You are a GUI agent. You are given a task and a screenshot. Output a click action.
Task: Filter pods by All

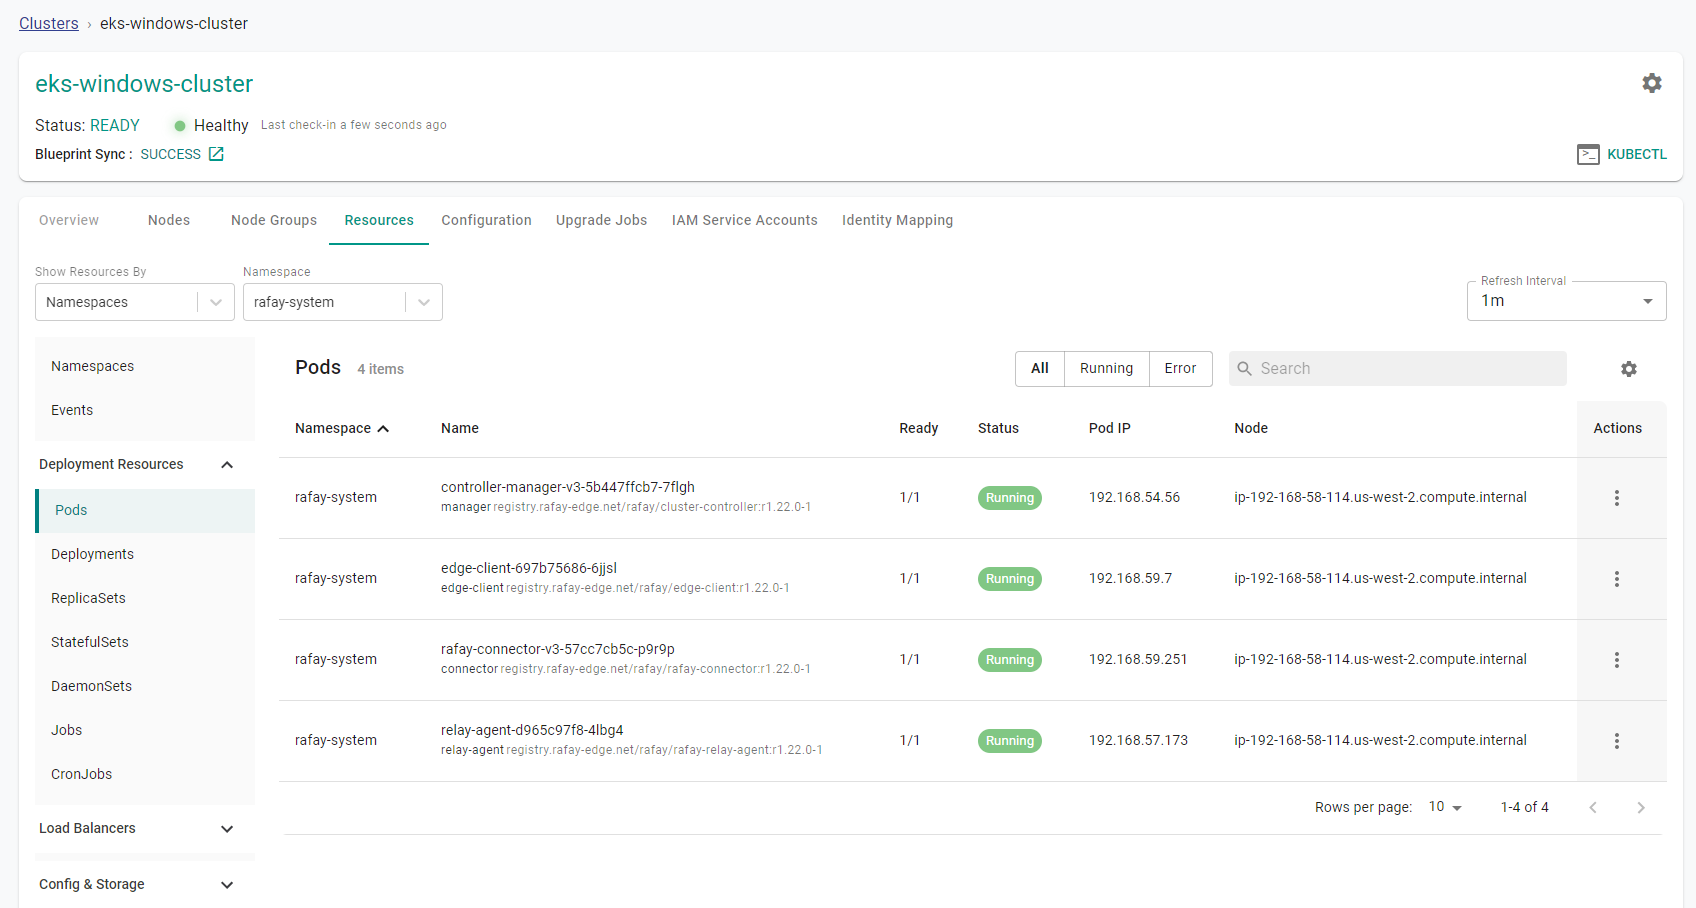tap(1040, 369)
